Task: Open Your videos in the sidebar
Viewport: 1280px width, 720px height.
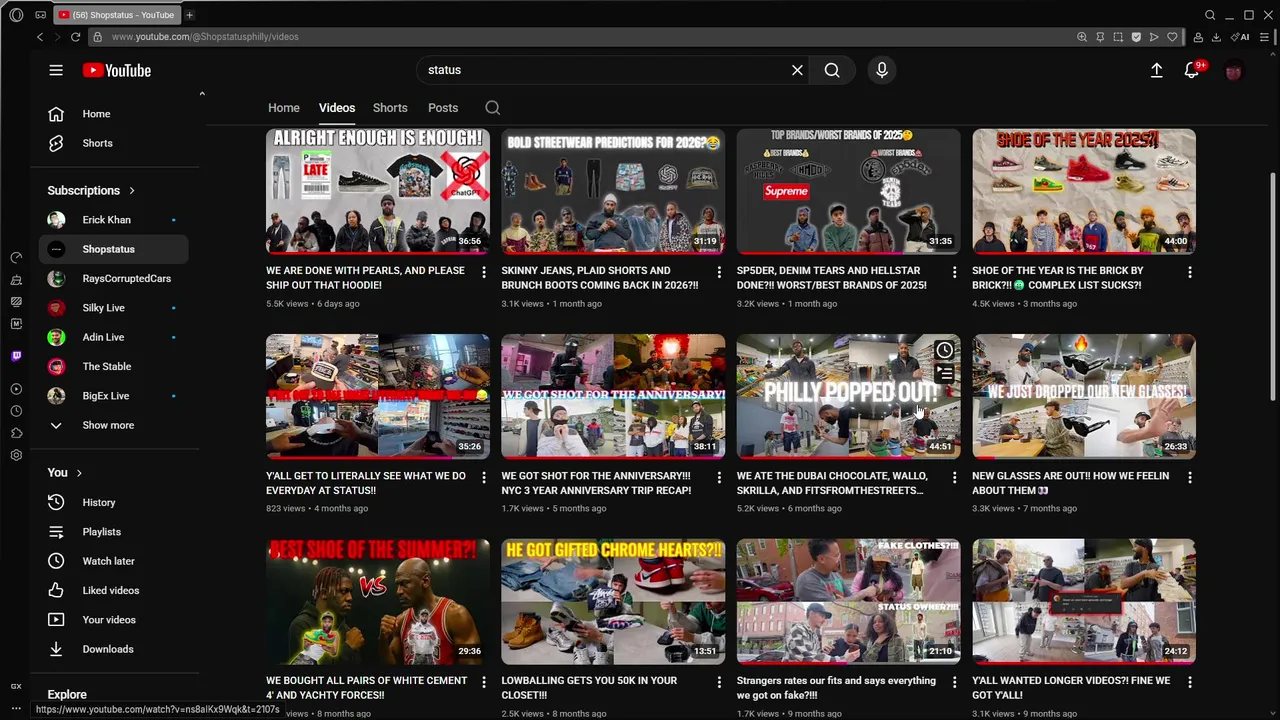Action: (x=113, y=620)
